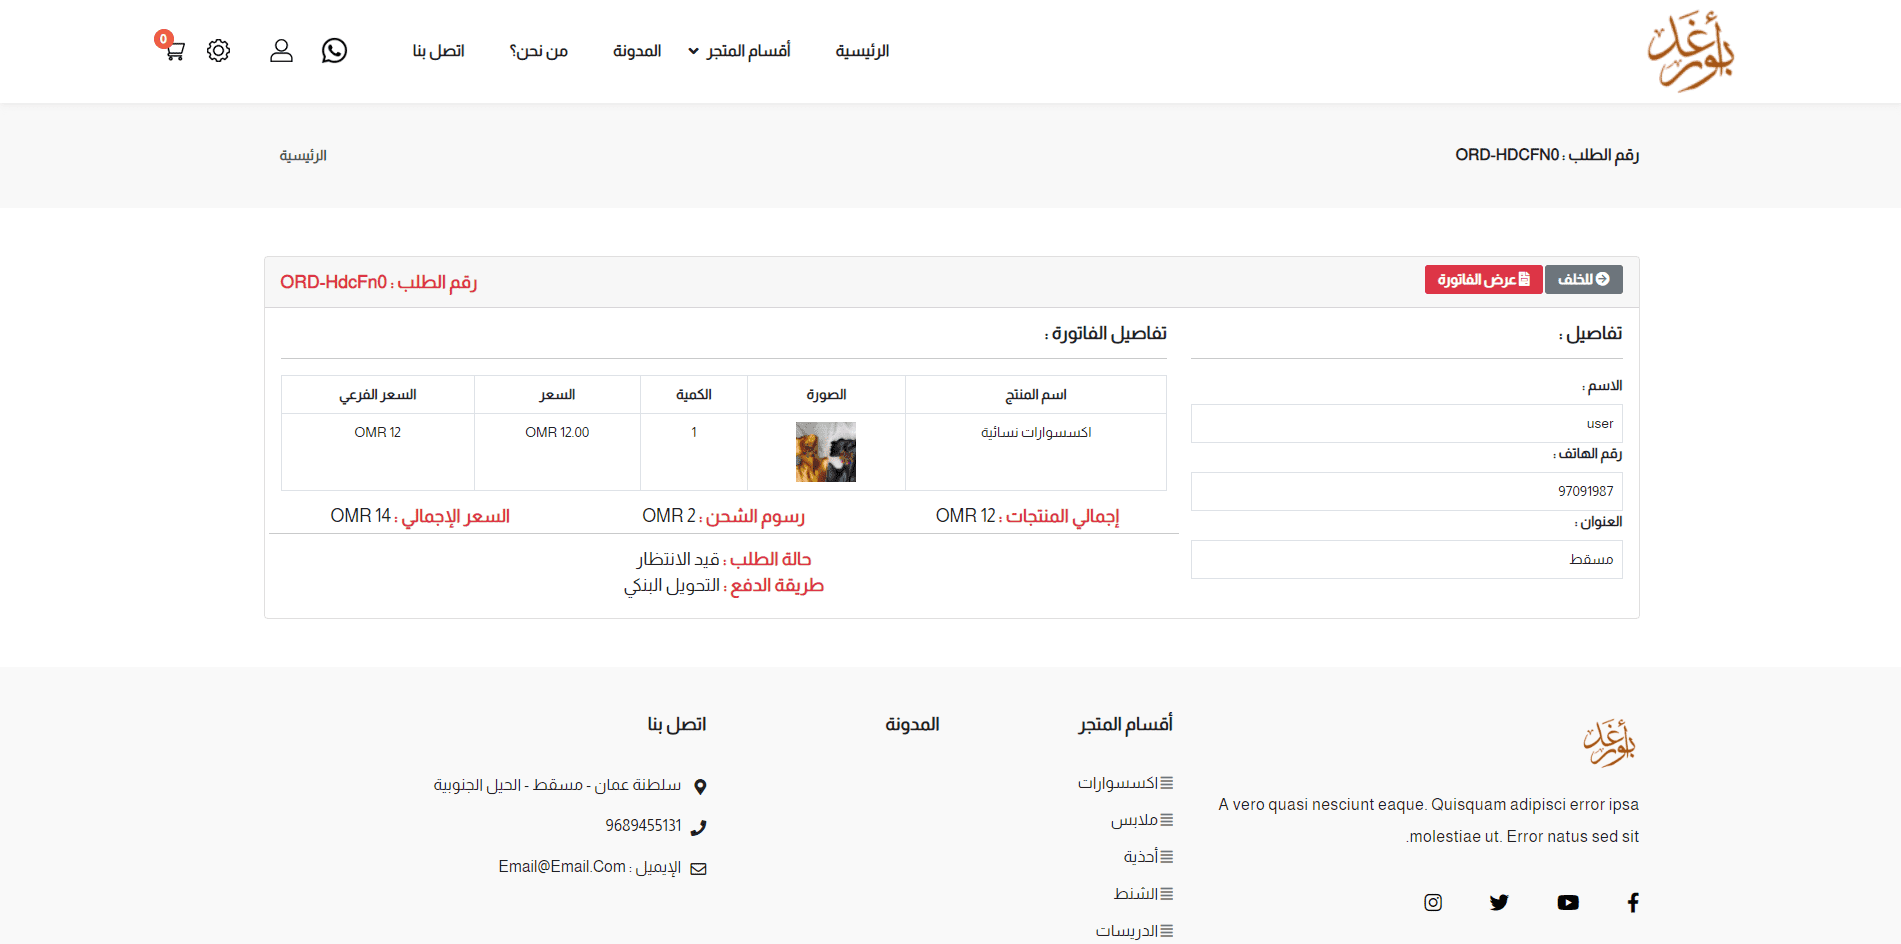Open the Facebook page icon in footer
The image size is (1901, 944).
pos(1632,902)
